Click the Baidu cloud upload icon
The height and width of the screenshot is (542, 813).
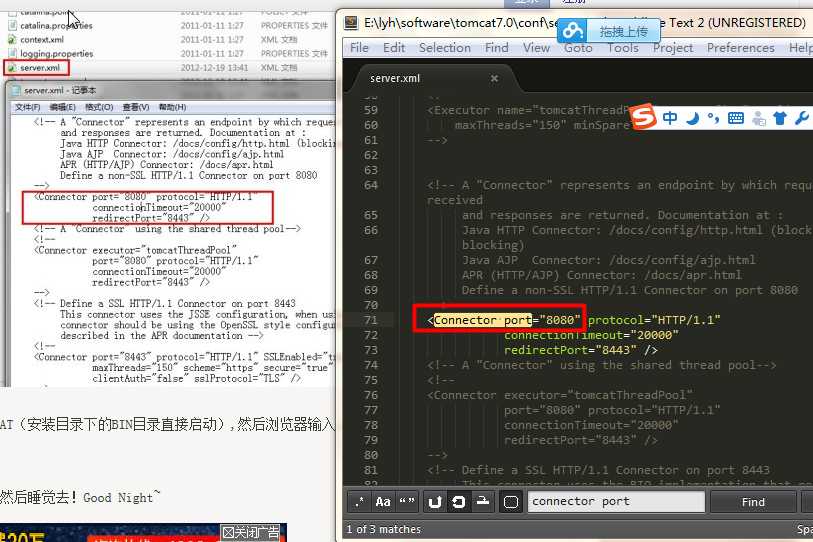[x=572, y=31]
